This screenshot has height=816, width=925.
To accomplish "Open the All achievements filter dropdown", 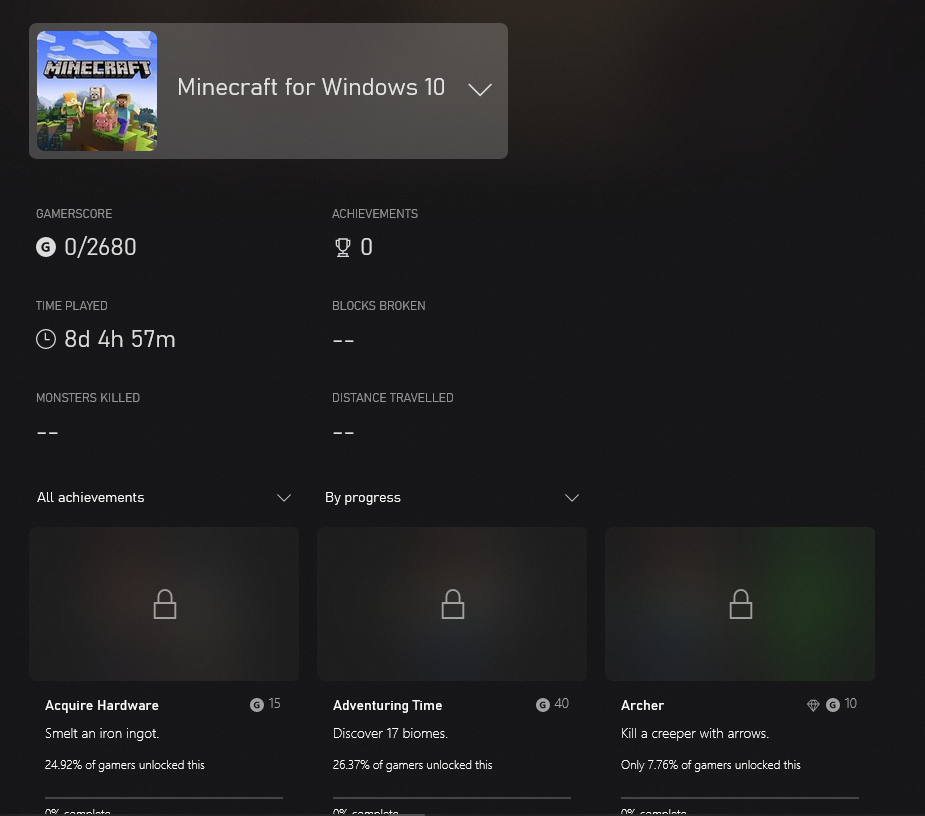I will (x=163, y=497).
